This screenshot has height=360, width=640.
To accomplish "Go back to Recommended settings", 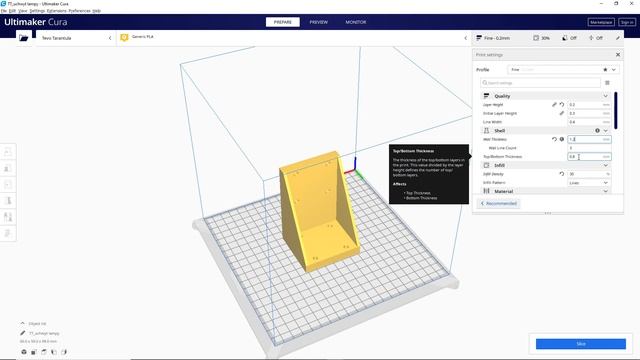I will click(x=498, y=203).
